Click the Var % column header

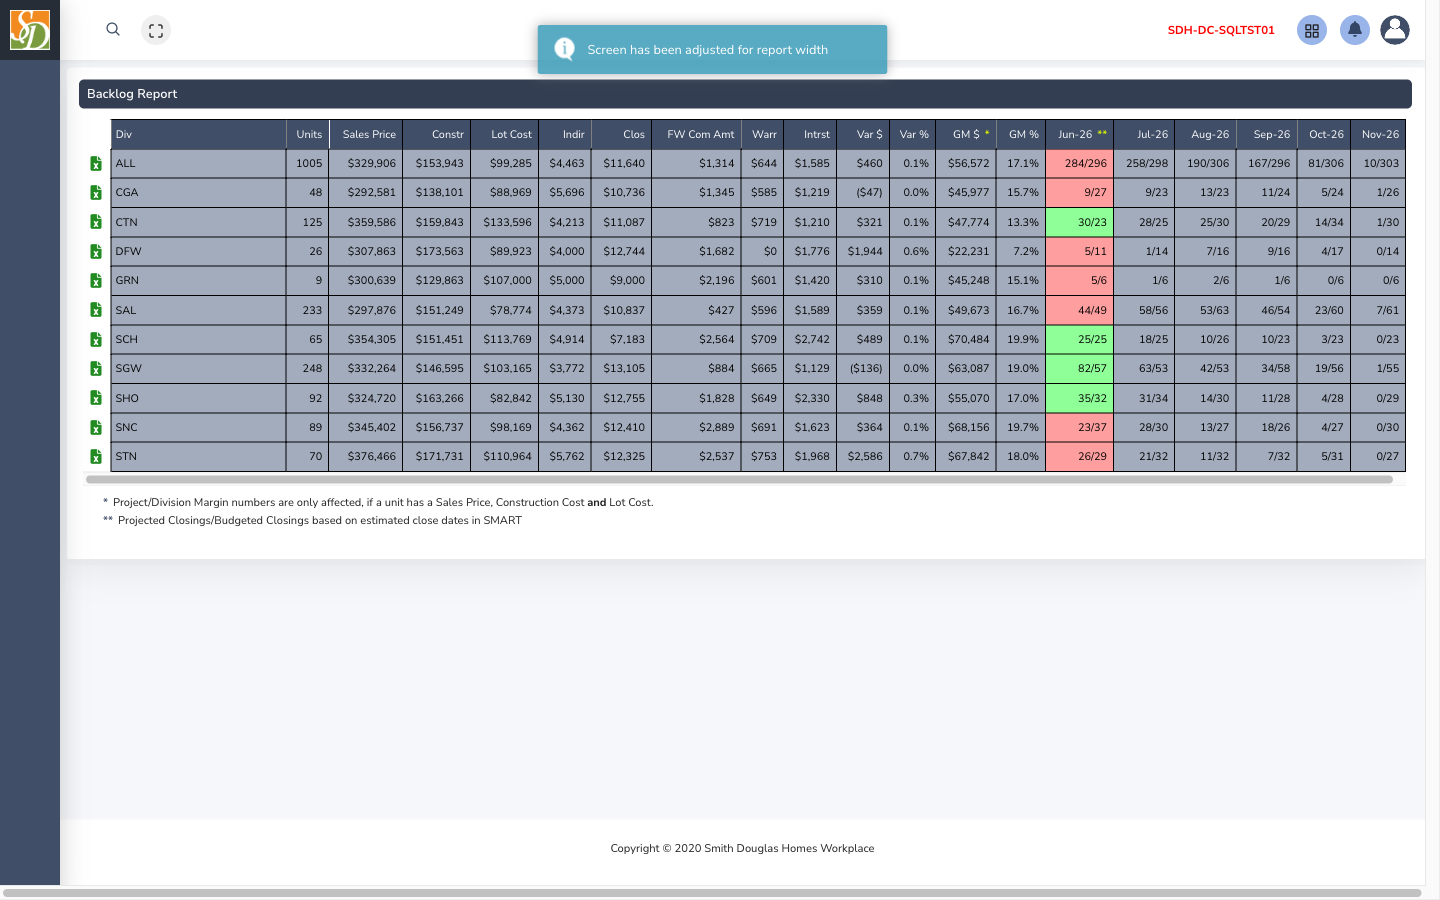tap(913, 134)
